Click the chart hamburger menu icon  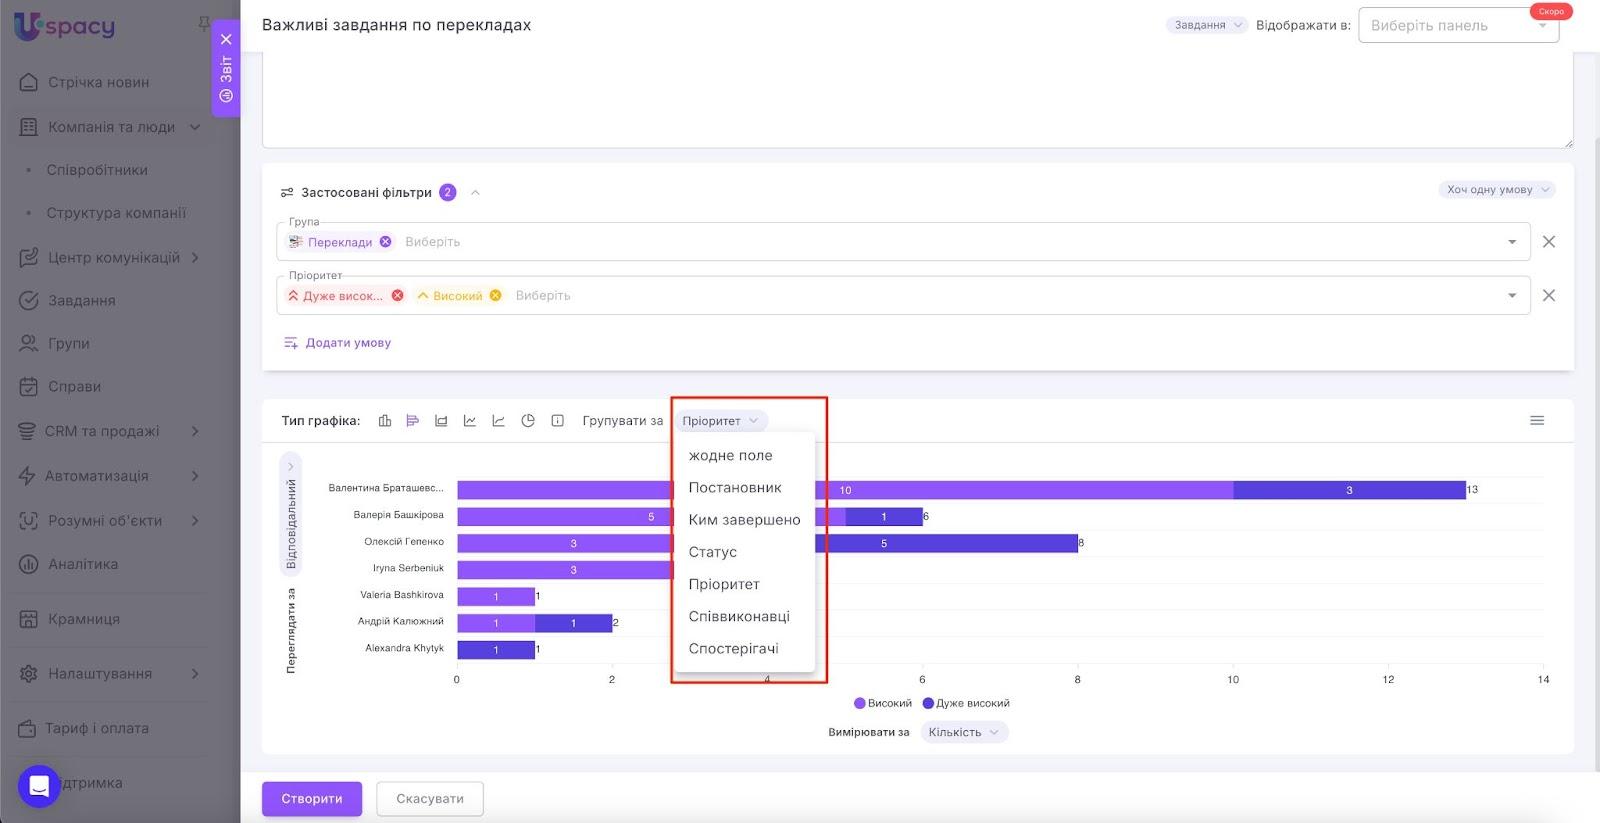[x=1537, y=421]
